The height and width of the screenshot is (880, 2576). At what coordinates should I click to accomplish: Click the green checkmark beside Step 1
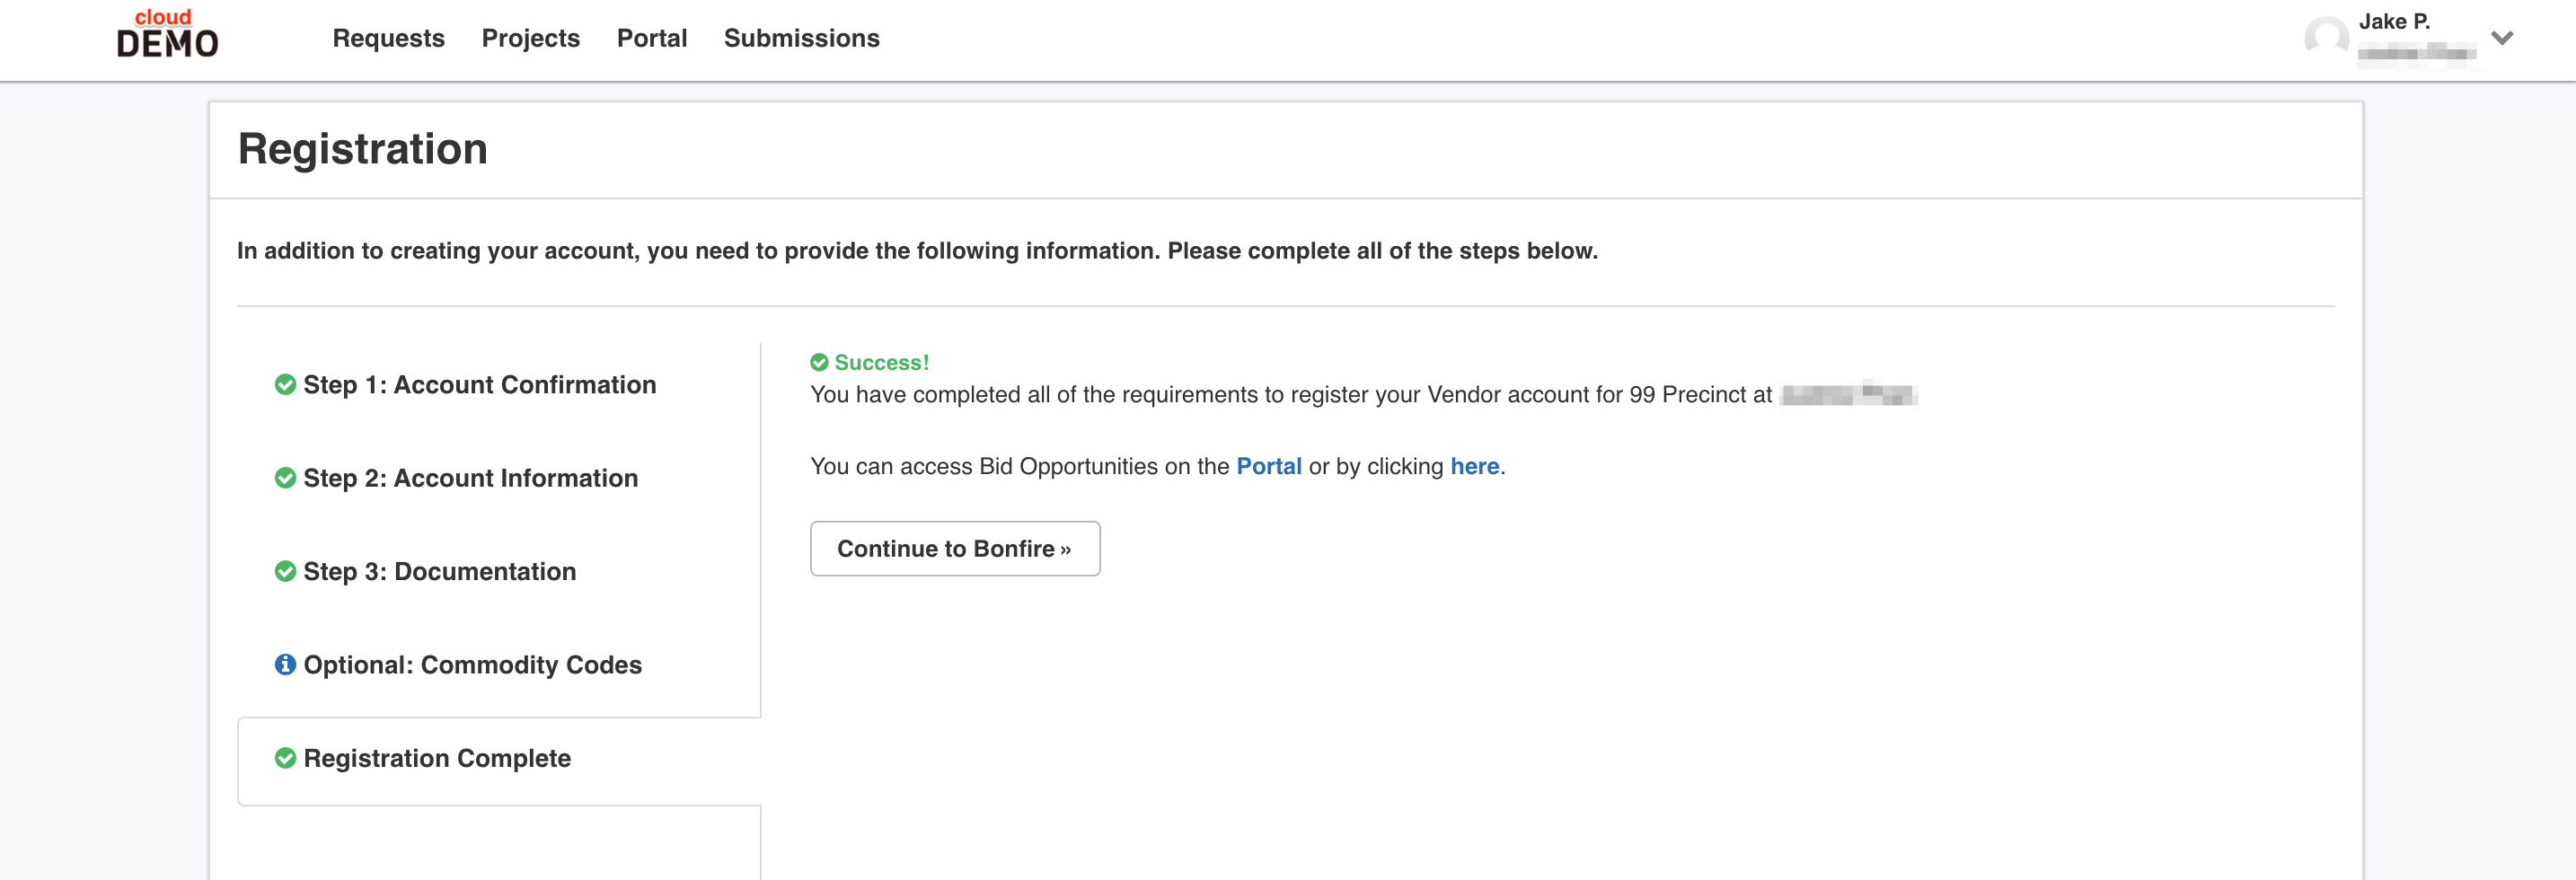pos(285,385)
